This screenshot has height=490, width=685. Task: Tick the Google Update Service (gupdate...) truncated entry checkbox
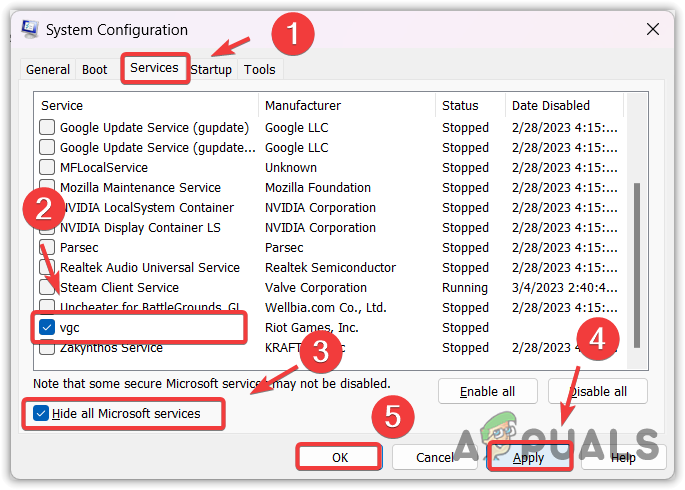[x=47, y=147]
